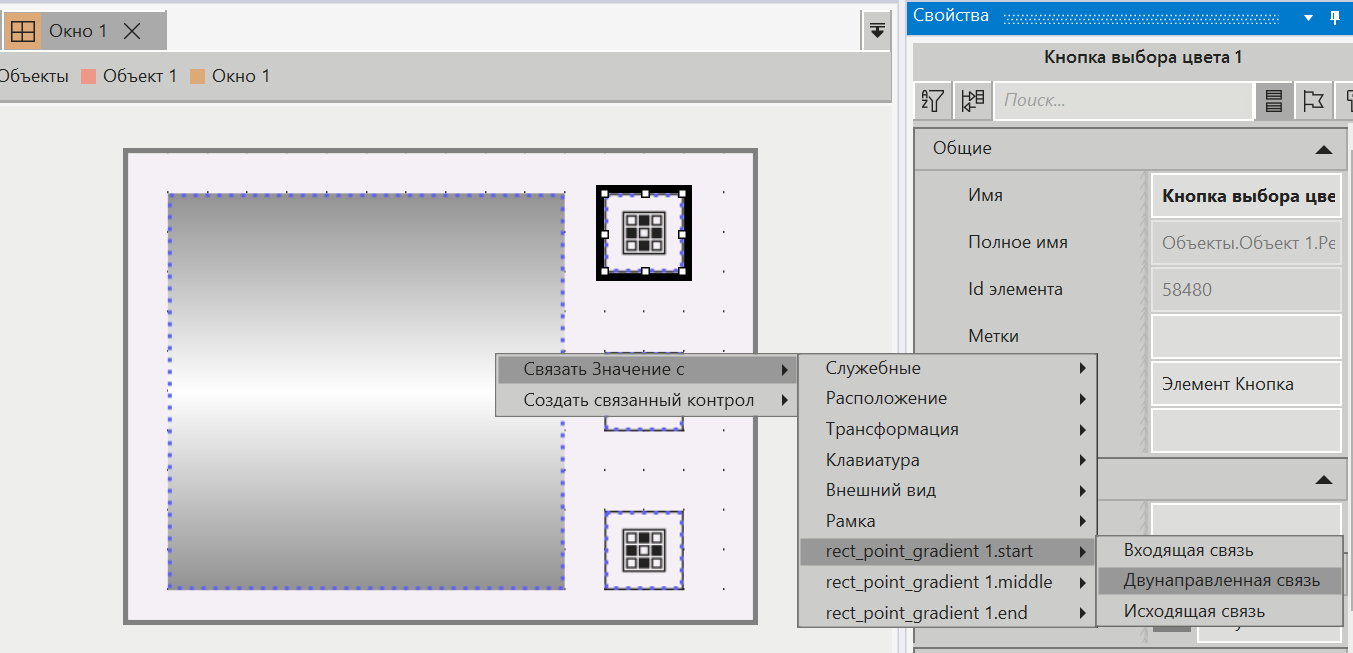Select the top color picker button on the canvas
This screenshot has width=1353, height=653.
click(643, 233)
